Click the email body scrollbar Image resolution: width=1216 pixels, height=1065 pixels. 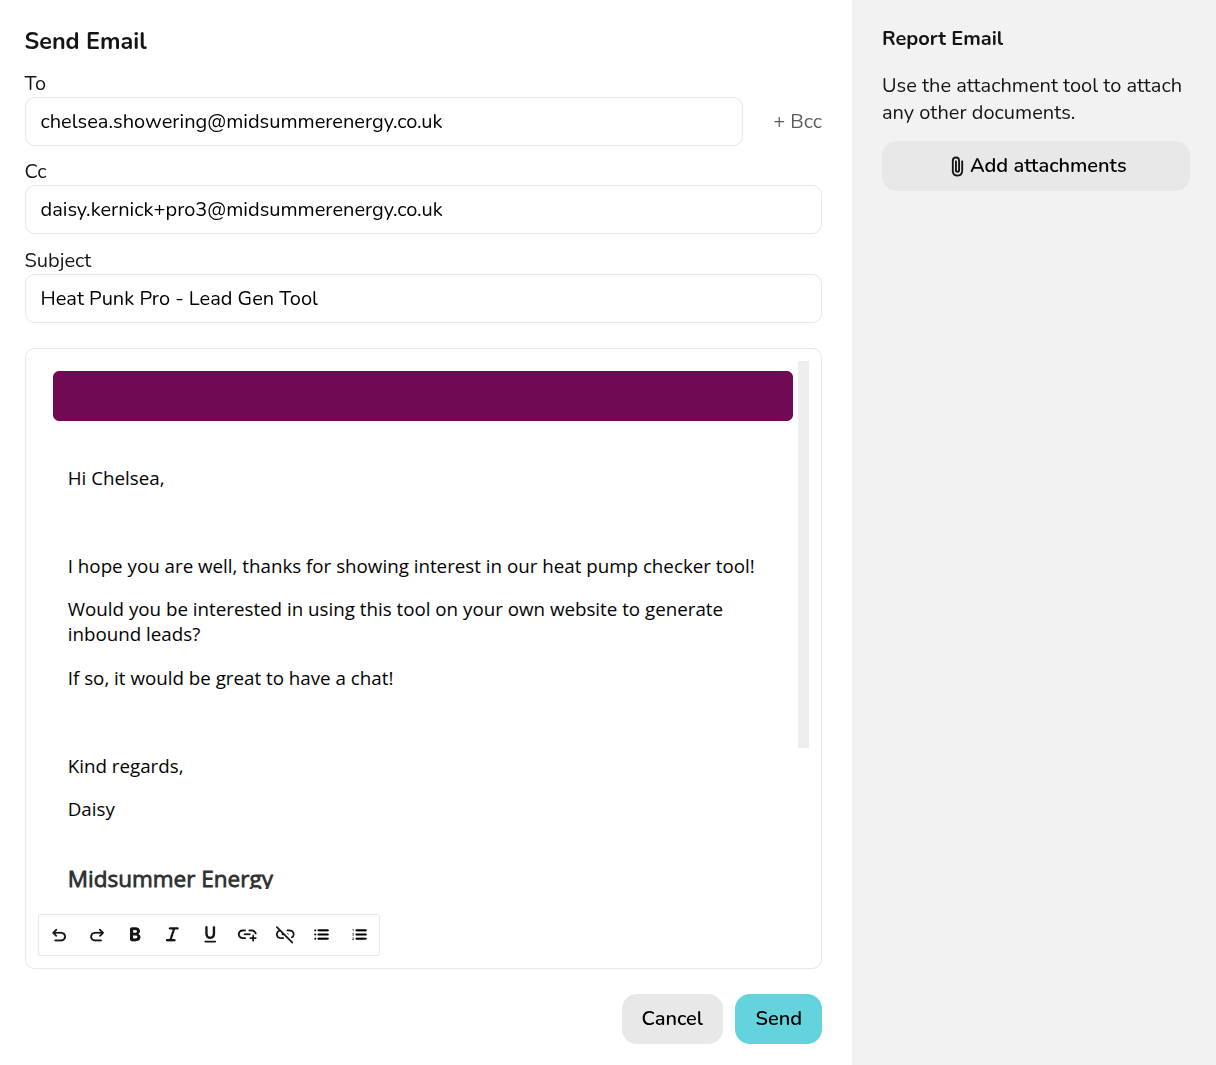click(x=803, y=555)
